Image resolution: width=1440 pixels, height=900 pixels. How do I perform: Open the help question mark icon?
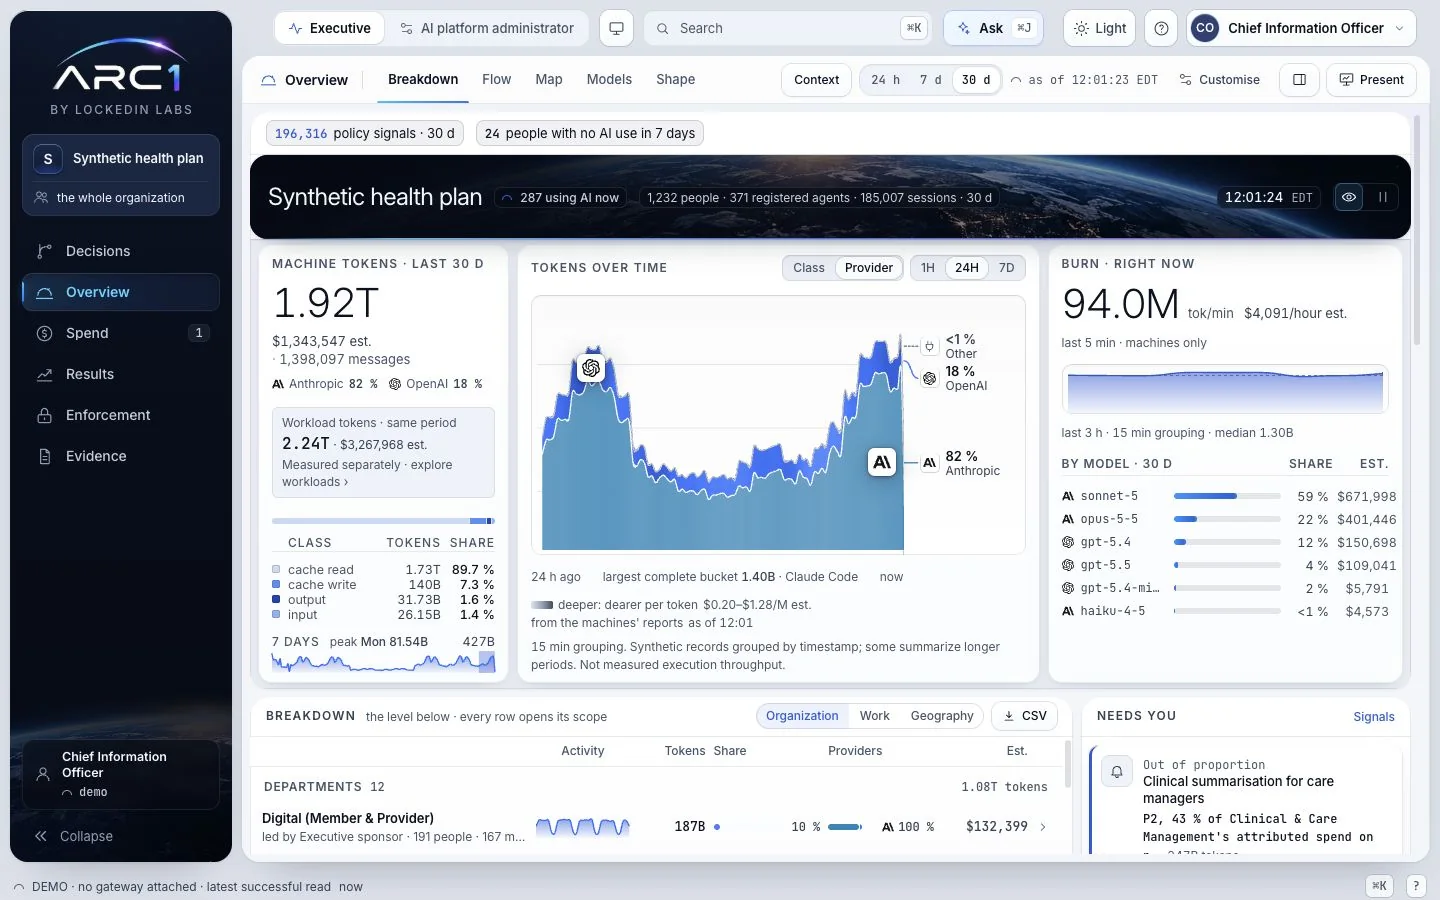pos(1161,28)
